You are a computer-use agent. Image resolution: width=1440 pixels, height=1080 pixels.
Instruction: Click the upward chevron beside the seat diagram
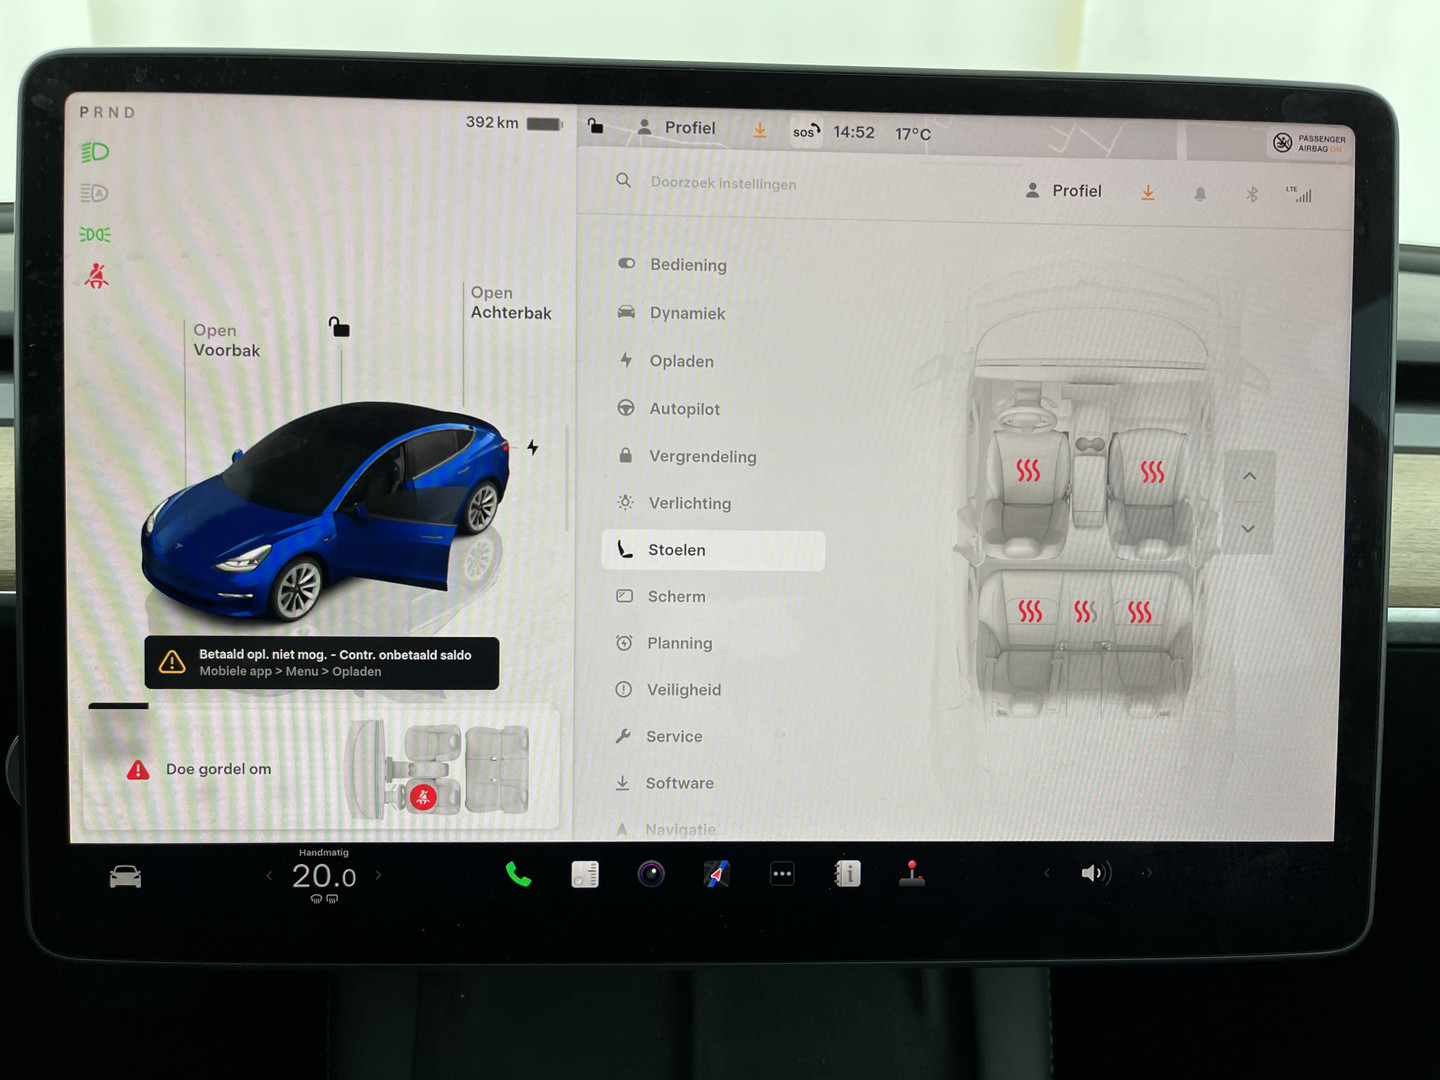tap(1249, 476)
